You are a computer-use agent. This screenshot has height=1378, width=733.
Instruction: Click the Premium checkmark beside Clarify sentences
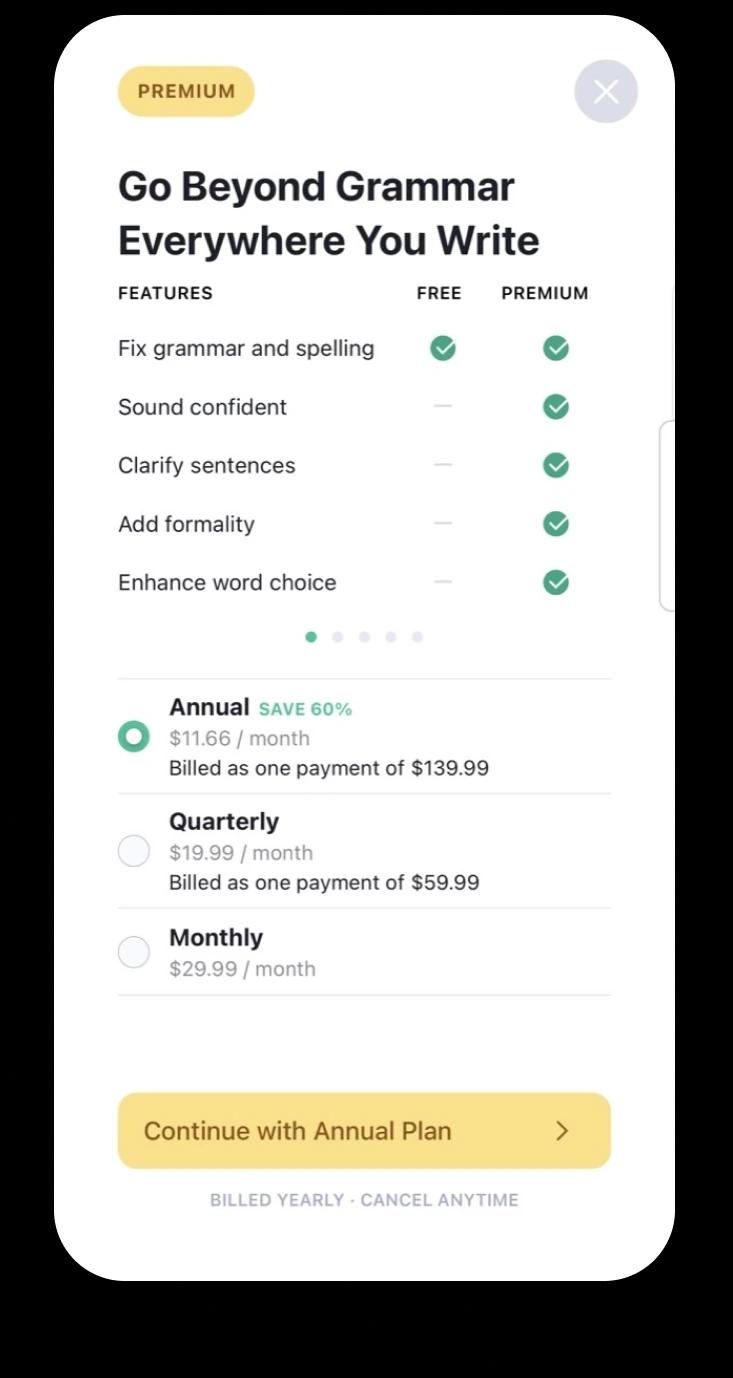pyautogui.click(x=556, y=465)
